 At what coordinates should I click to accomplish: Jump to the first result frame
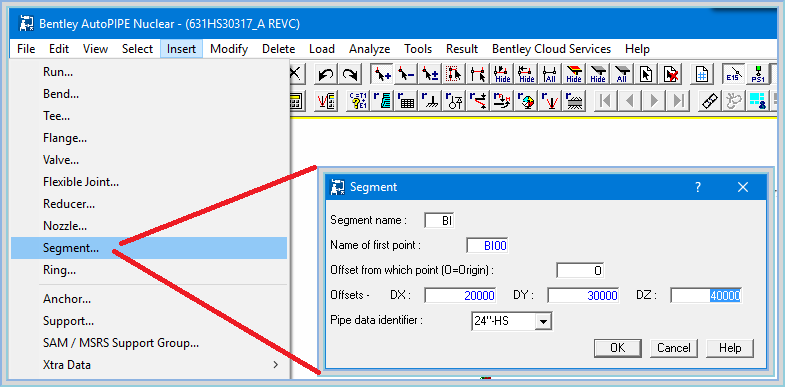(x=605, y=101)
